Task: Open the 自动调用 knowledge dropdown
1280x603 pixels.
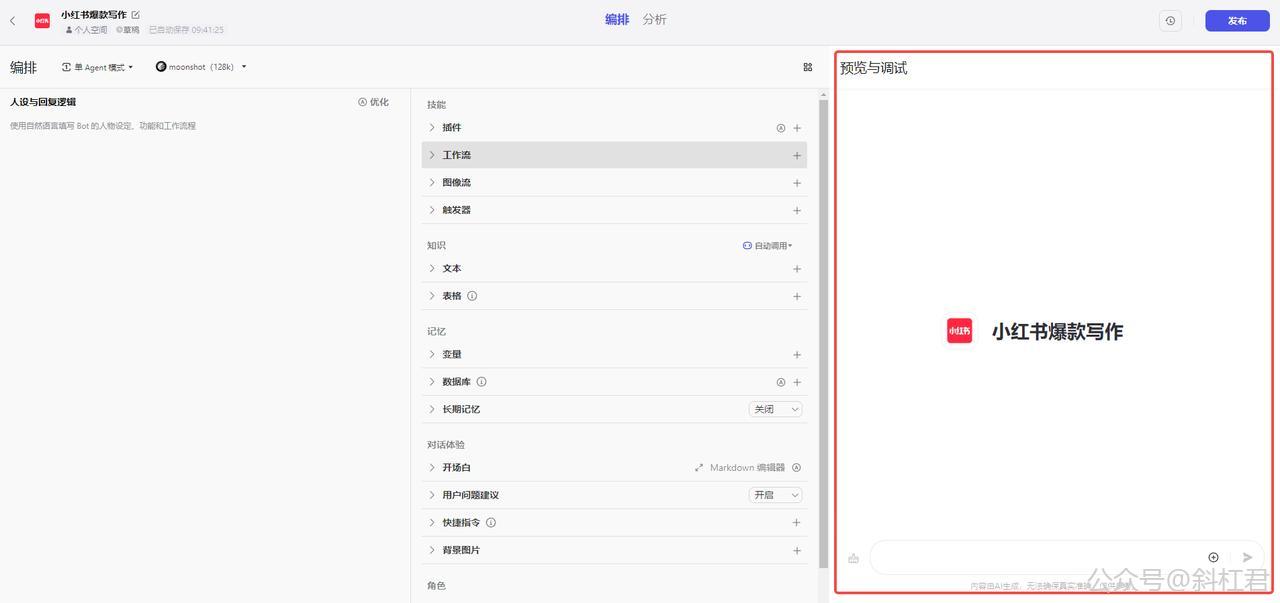Action: click(x=768, y=245)
